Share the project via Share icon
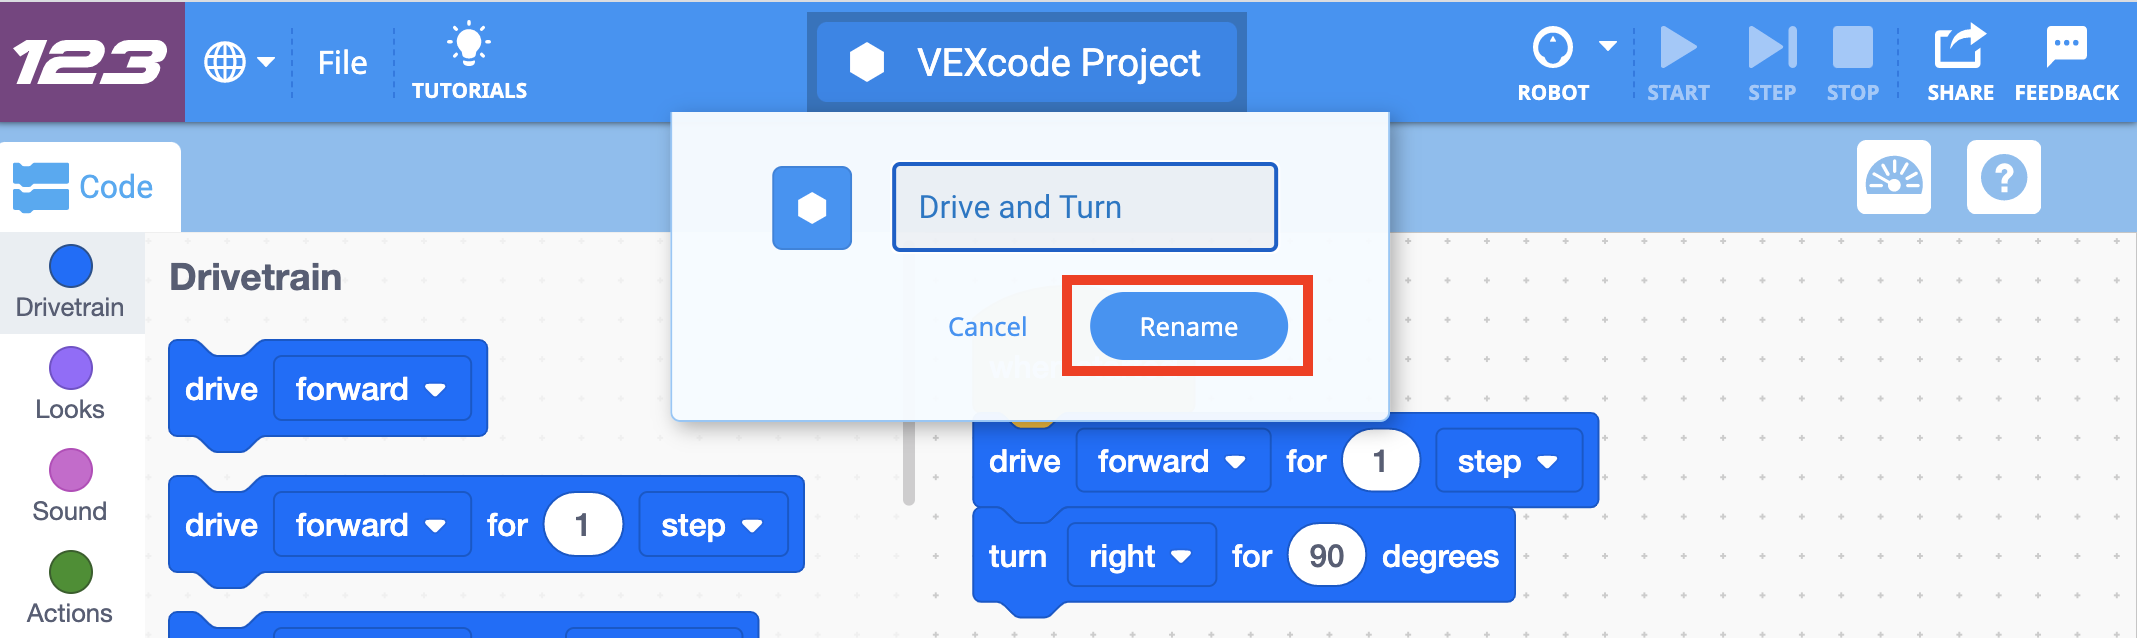Screen dimensions: 2137x638 (1960, 46)
